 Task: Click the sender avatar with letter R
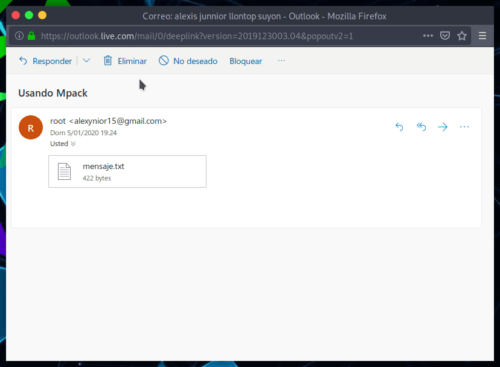tap(31, 128)
